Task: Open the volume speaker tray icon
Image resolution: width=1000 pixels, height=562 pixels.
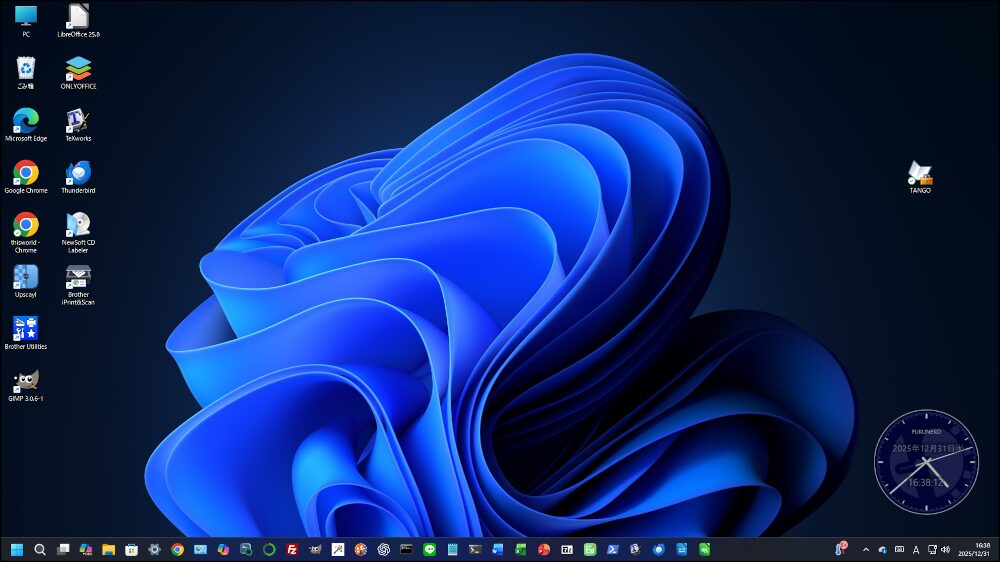Action: [x=946, y=549]
